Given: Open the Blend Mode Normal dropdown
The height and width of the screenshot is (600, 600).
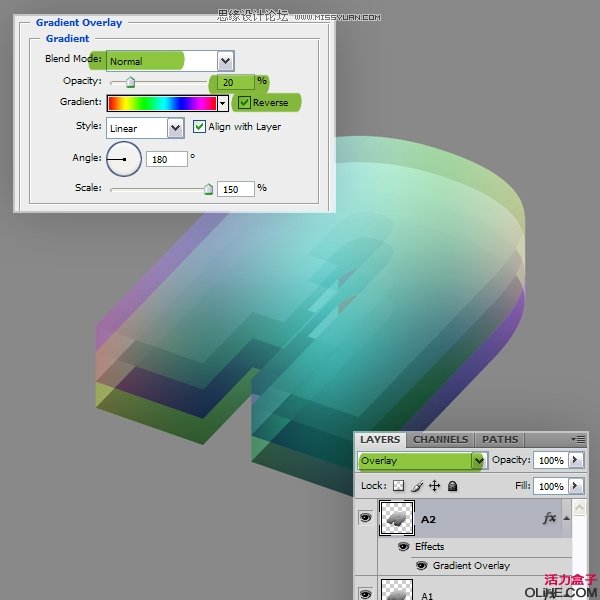Looking at the screenshot, I should [x=225, y=61].
